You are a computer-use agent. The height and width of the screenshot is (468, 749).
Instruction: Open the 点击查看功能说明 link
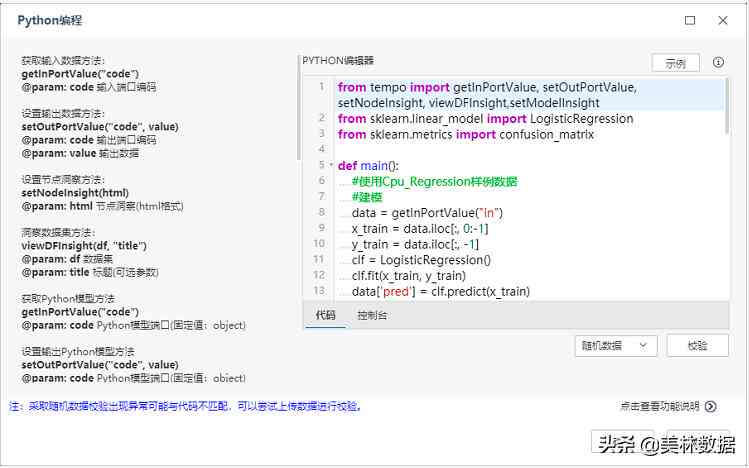[x=660, y=406]
